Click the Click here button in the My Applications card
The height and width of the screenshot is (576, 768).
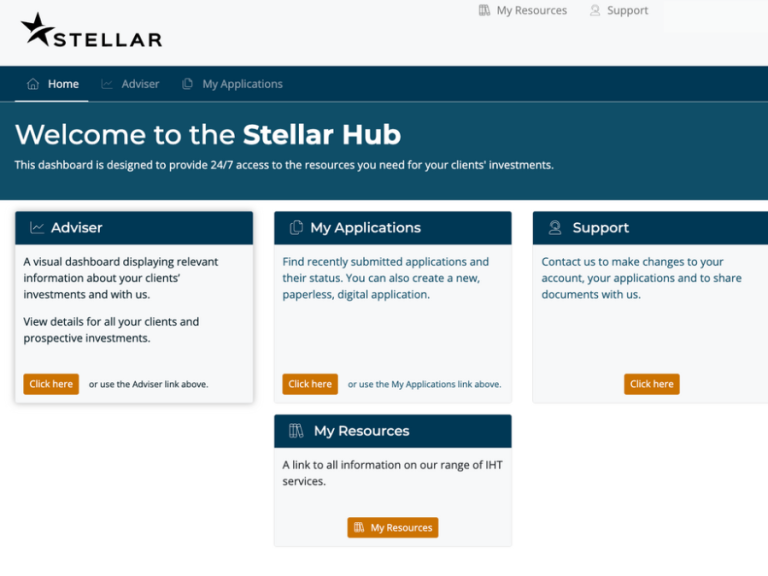coord(310,384)
